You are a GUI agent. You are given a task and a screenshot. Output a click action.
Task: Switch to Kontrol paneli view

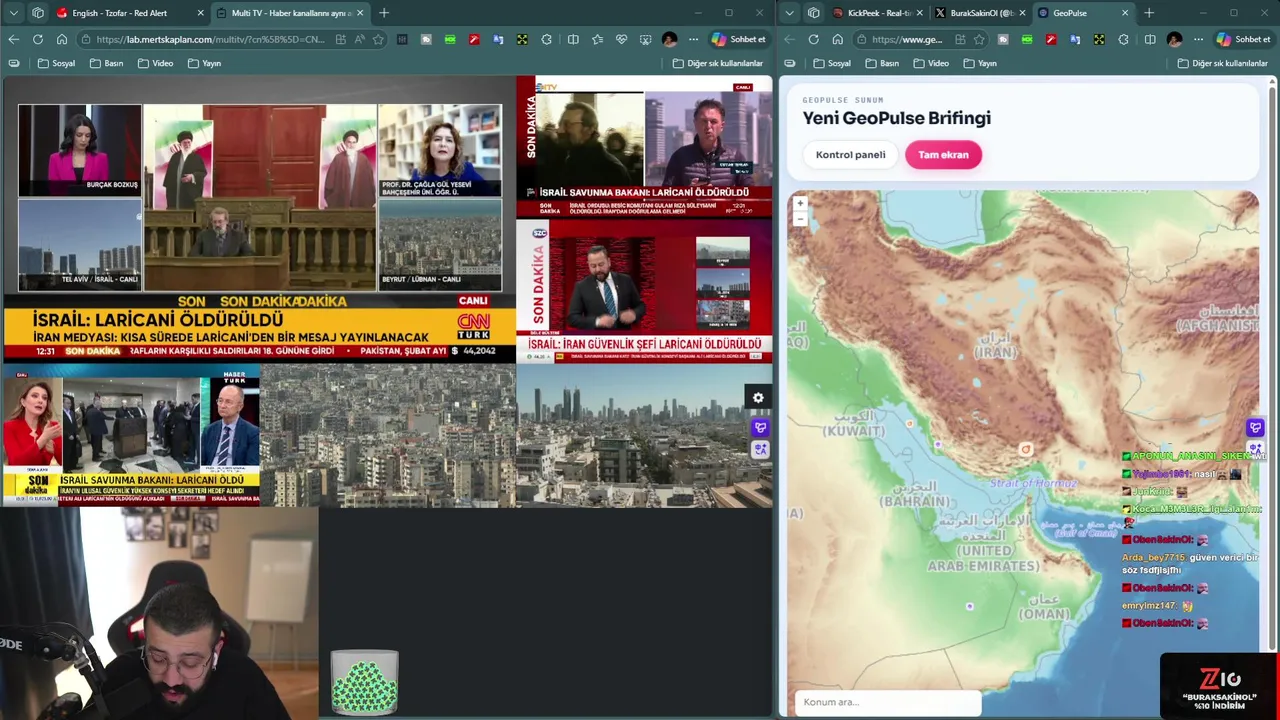[x=850, y=155]
